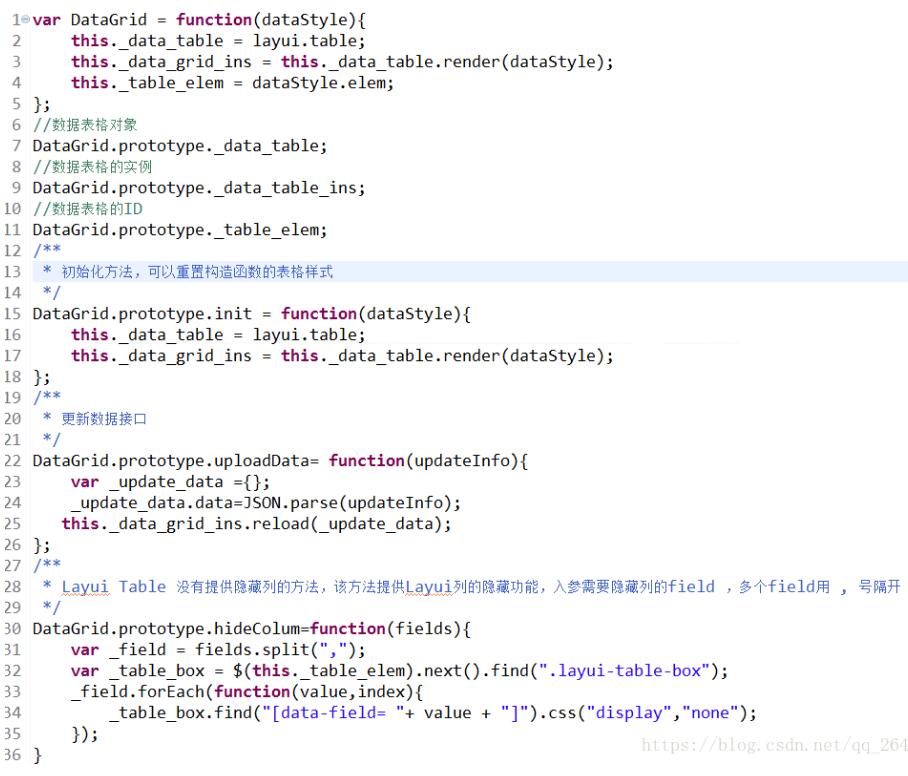Click line number 30 in gutter
Image resolution: width=908 pixels, height=776 pixels.
coord(12,629)
